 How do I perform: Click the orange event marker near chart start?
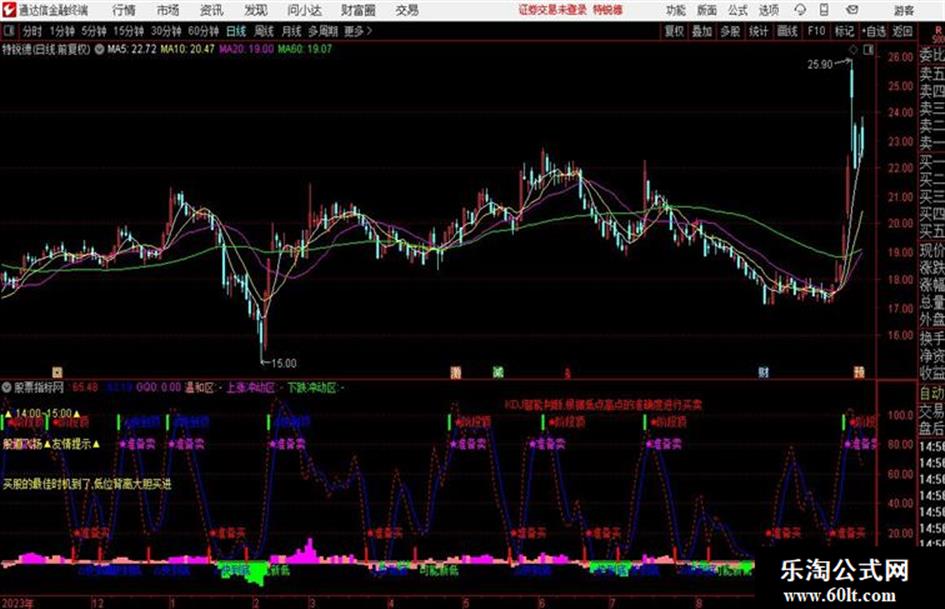pyautogui.click(x=57, y=373)
